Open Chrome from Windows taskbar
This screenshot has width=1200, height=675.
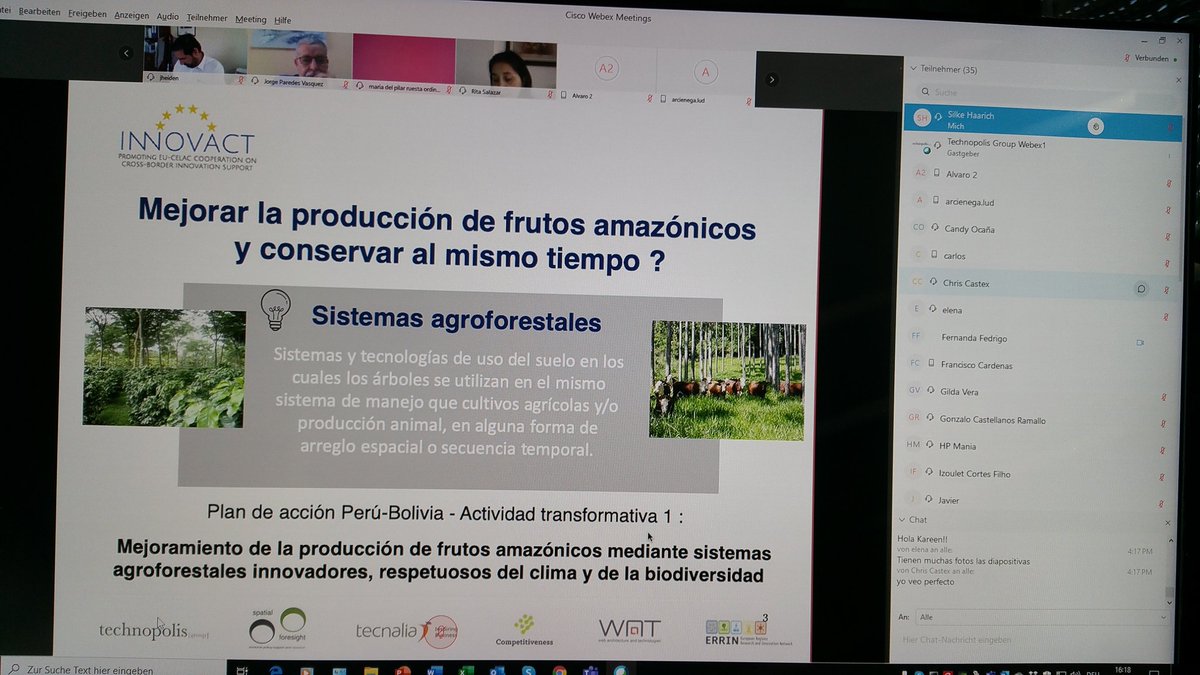pyautogui.click(x=560, y=671)
